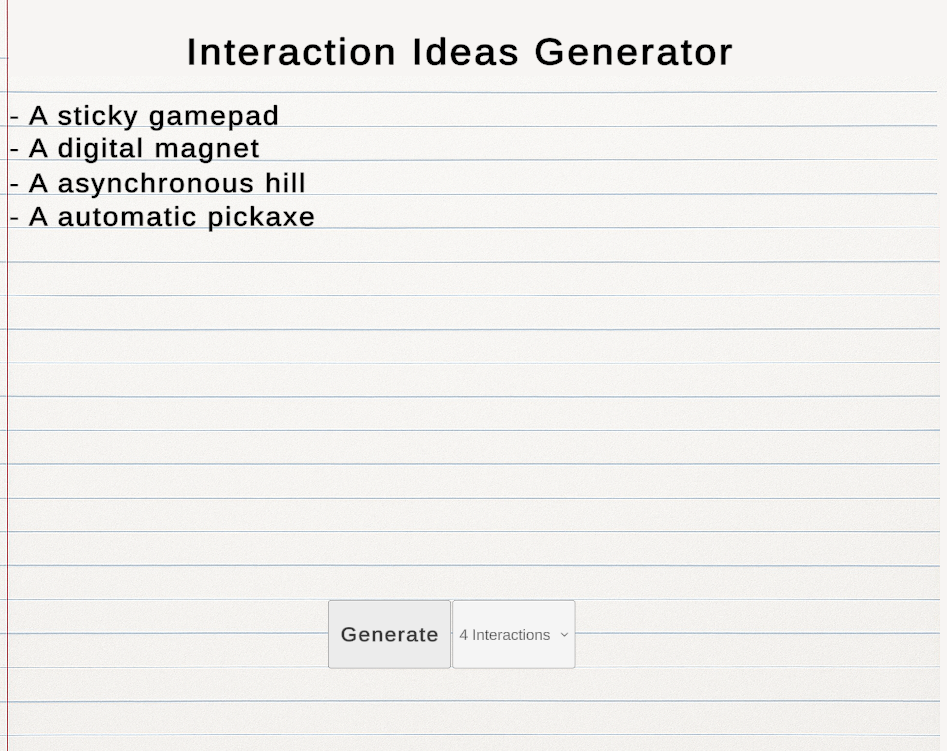Screen dimensions: 947x751
Task: Select the "A digital magnet" idea line
Action: click(135, 149)
